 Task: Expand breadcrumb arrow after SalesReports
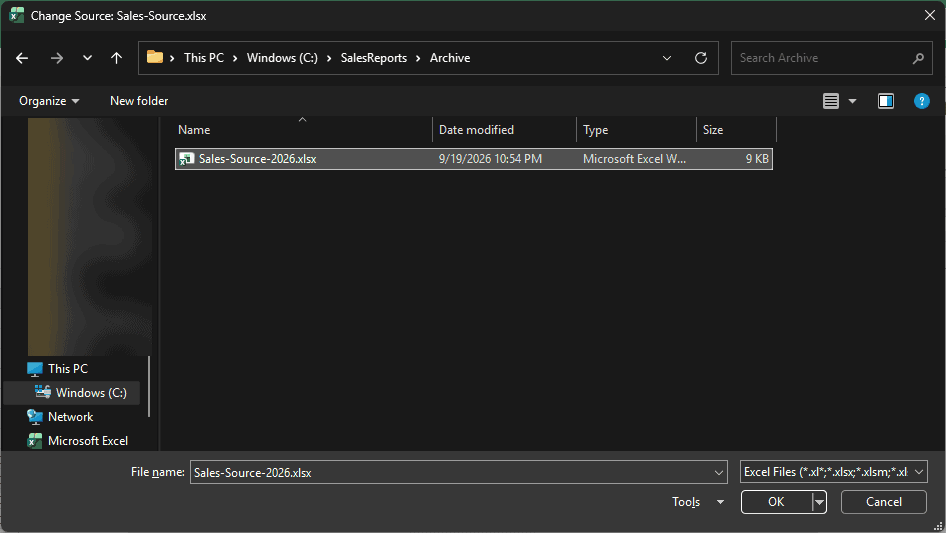coord(418,58)
